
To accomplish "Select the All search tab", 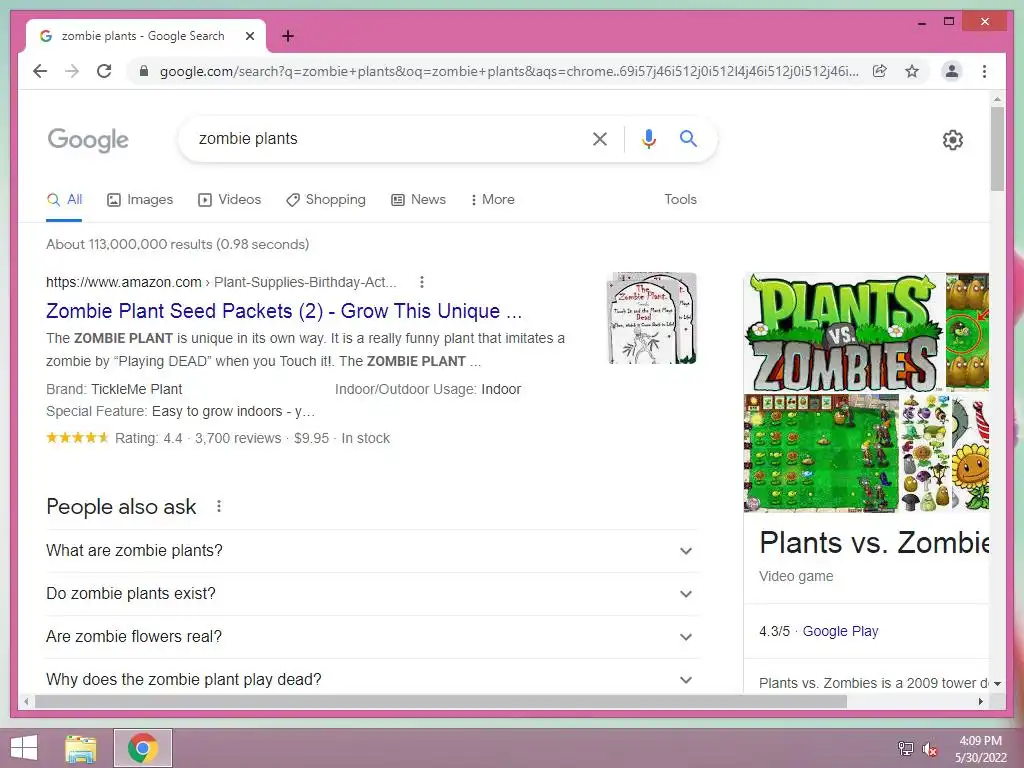I will pyautogui.click(x=64, y=200).
